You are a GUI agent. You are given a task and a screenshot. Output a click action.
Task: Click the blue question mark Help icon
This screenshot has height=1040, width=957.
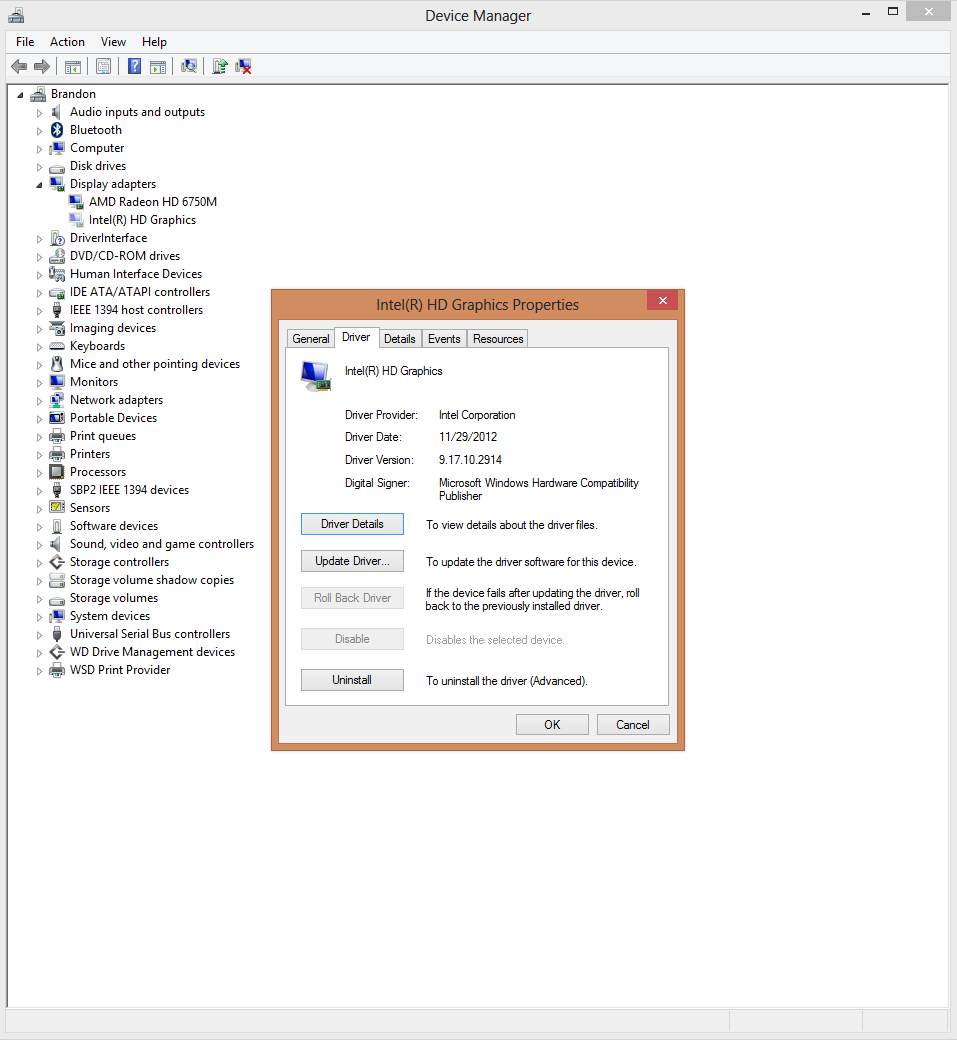pyautogui.click(x=135, y=66)
